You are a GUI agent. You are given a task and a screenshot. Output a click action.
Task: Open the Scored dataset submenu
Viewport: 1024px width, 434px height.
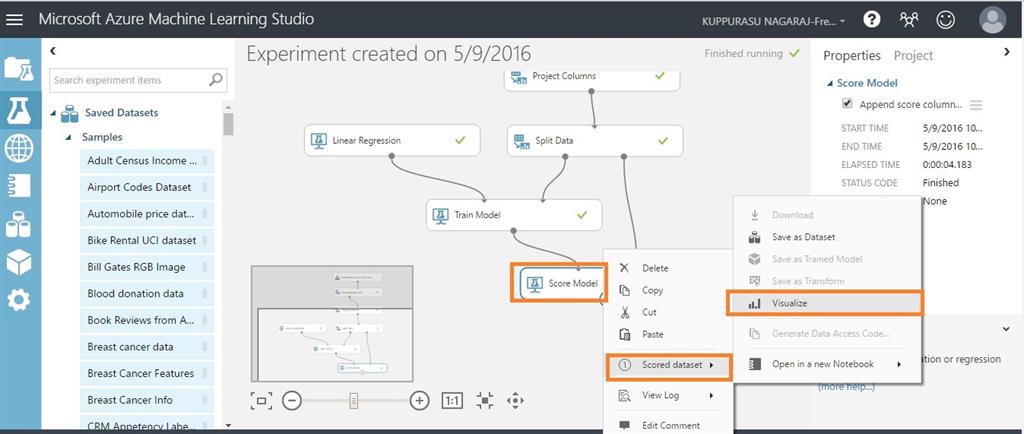pos(669,365)
